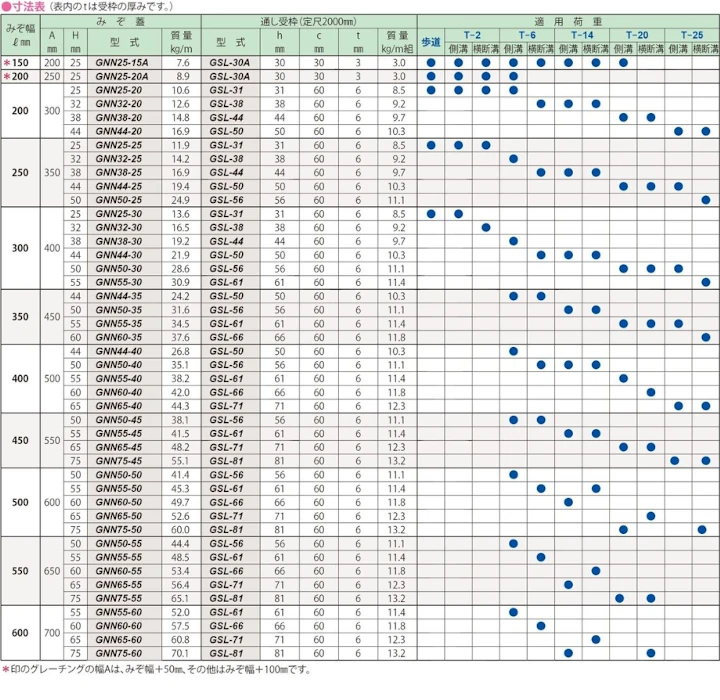Click the groove width 500 cell
Viewport: 720px width, 700px height.
pyautogui.click(x=20, y=502)
